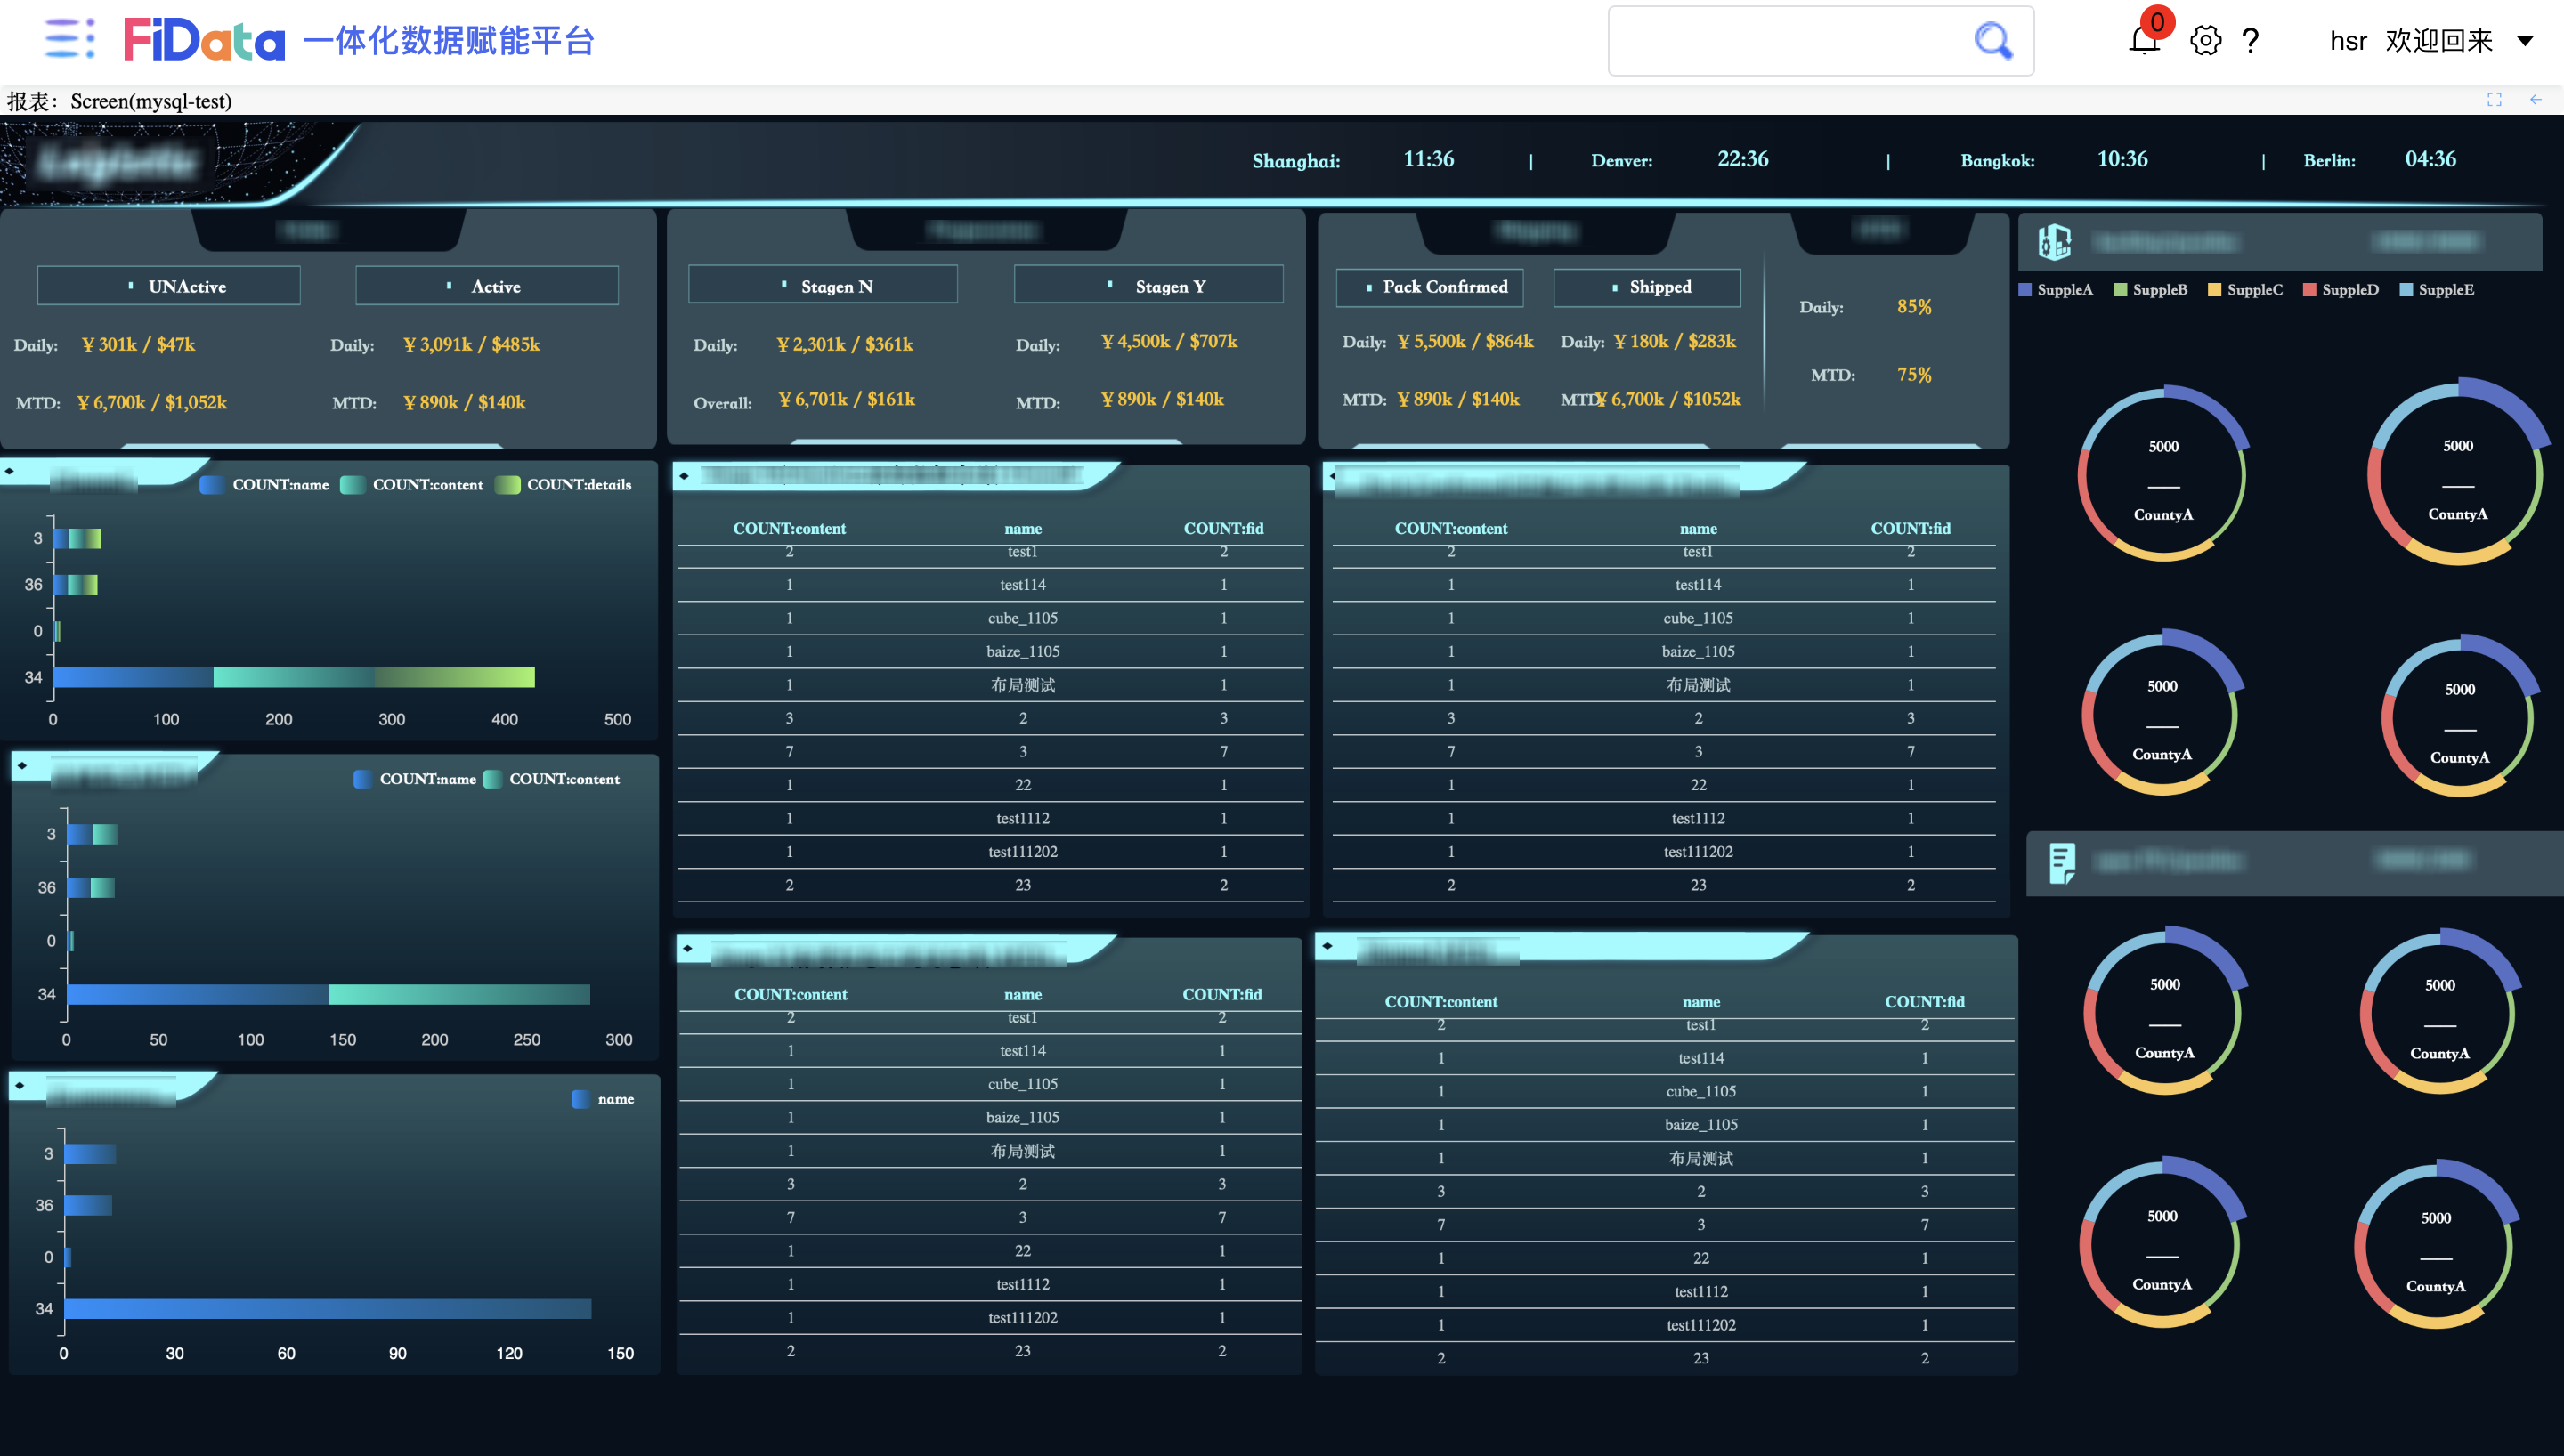Screen dimensions: 2564x1456
Task: Open the settings gear icon
Action: pyautogui.click(x=2205, y=41)
